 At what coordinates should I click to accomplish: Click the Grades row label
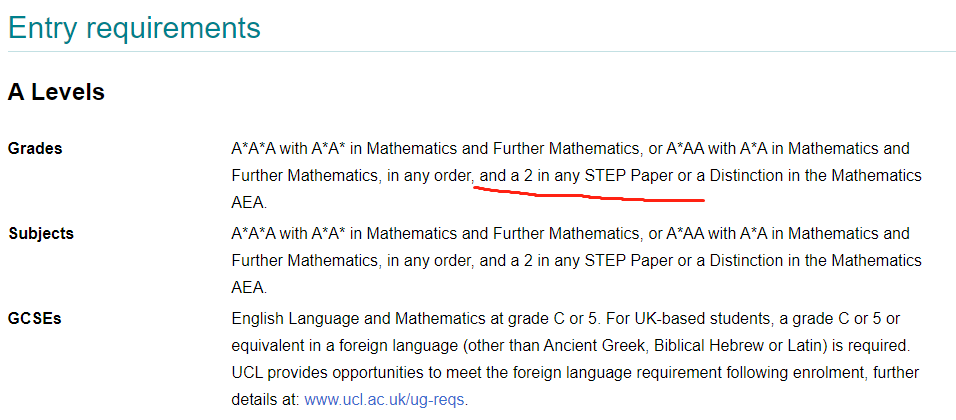point(35,149)
